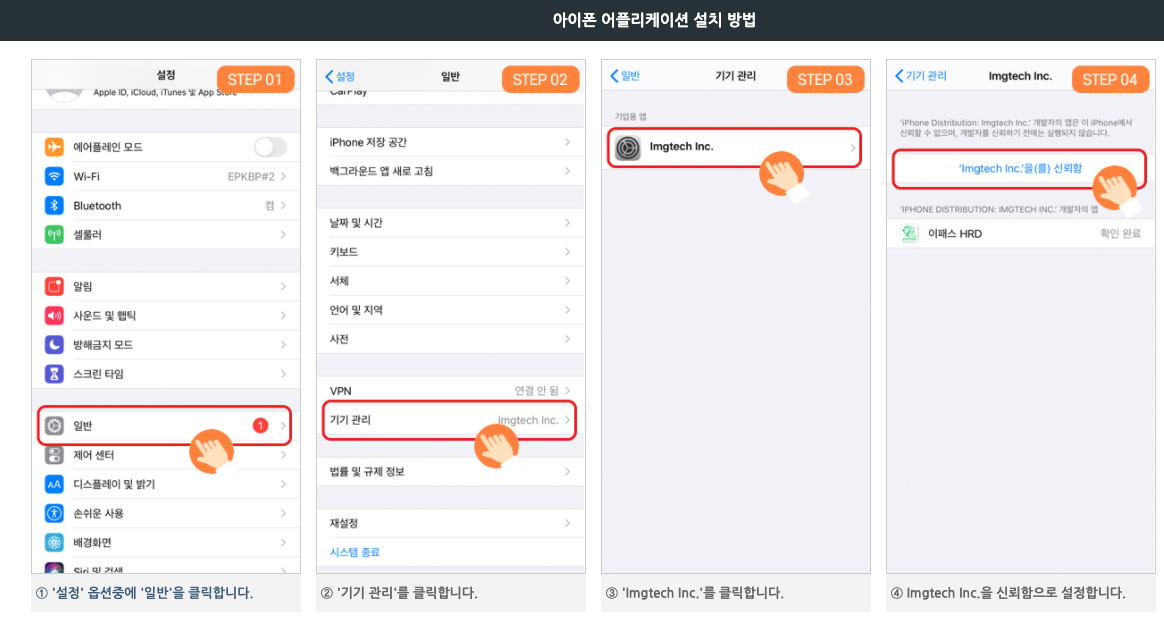Expand the iPhone 저장 공간 row chevron
The height and width of the screenshot is (634, 1164).
coord(567,143)
